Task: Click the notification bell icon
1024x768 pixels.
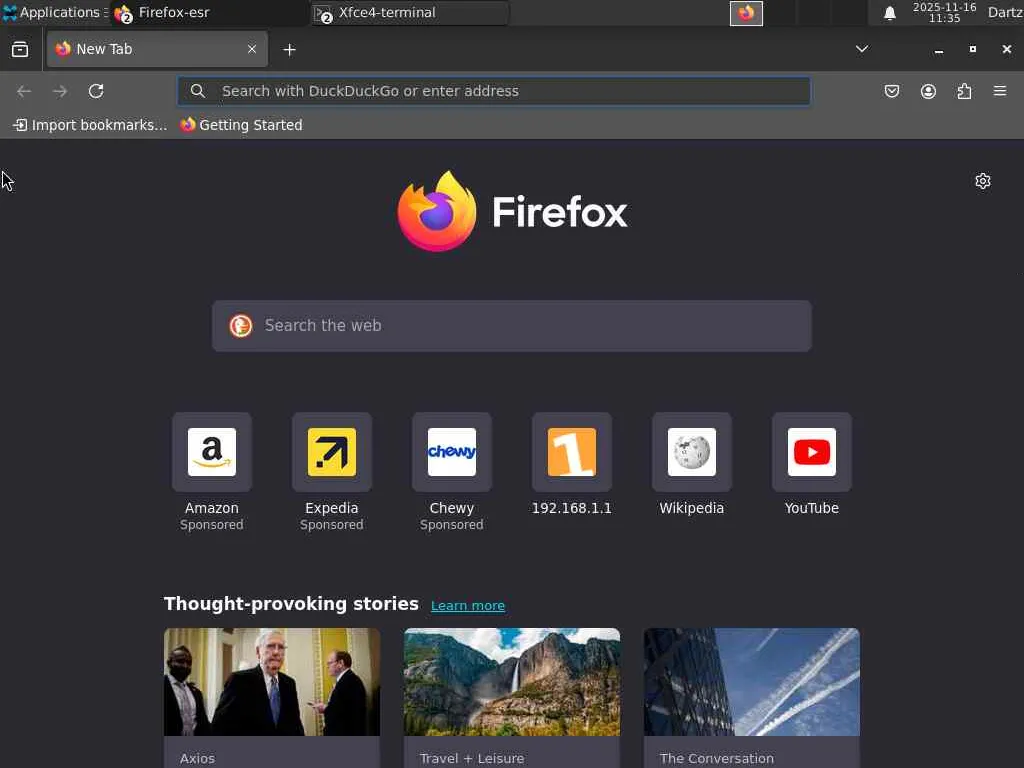Action: [x=889, y=13]
